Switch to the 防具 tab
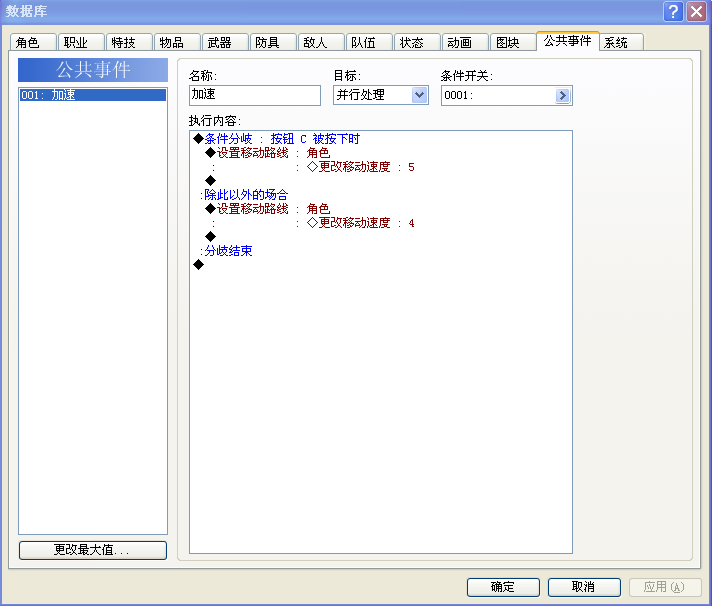 tap(274, 42)
